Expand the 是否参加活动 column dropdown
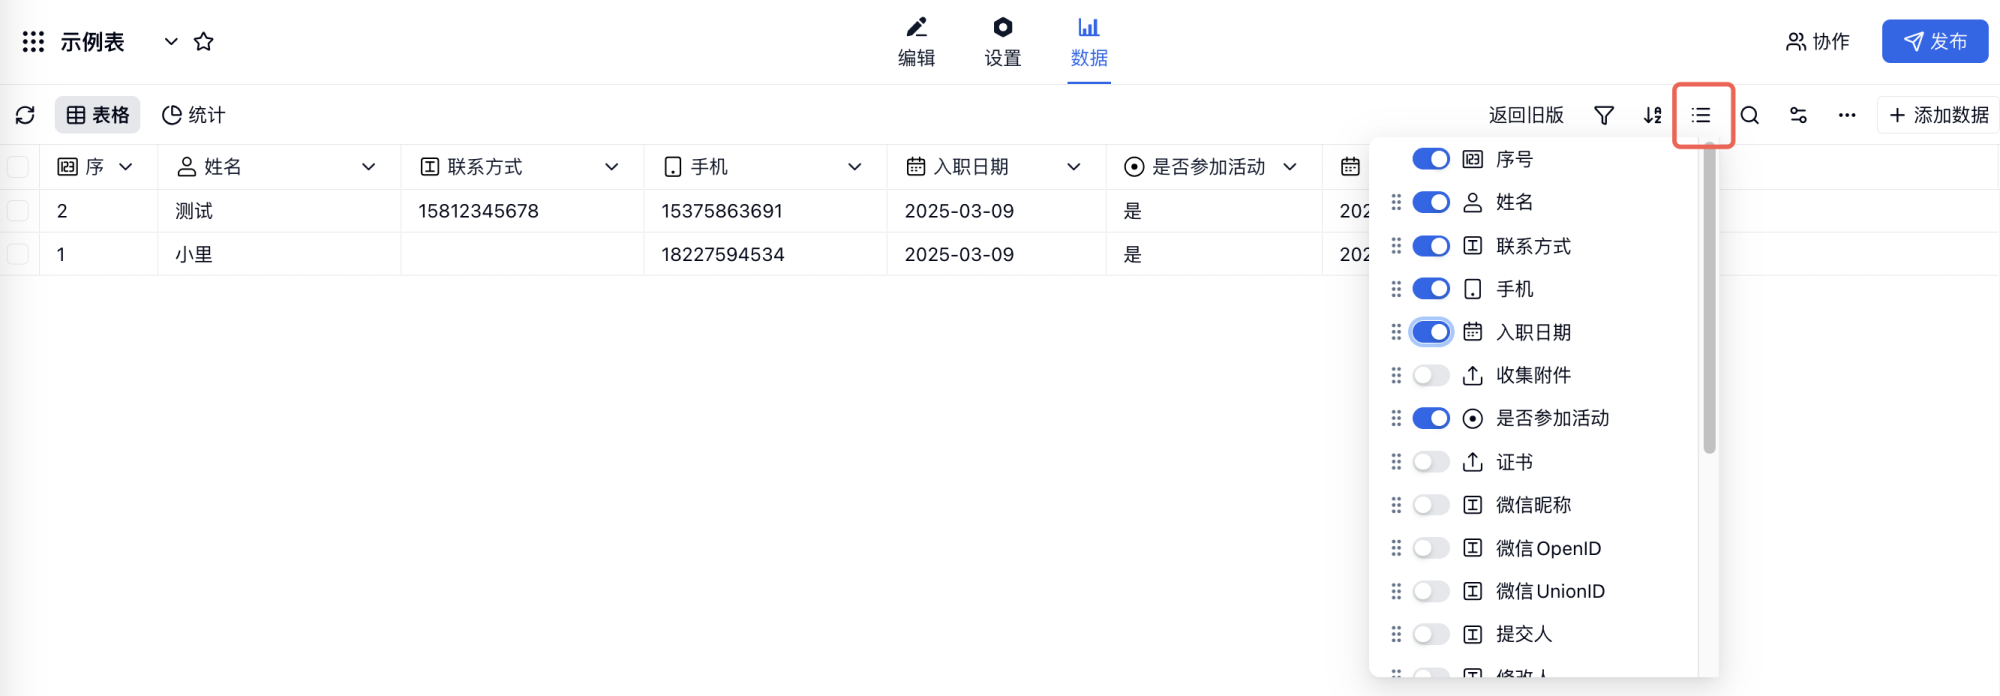Image resolution: width=2000 pixels, height=696 pixels. (x=1290, y=167)
